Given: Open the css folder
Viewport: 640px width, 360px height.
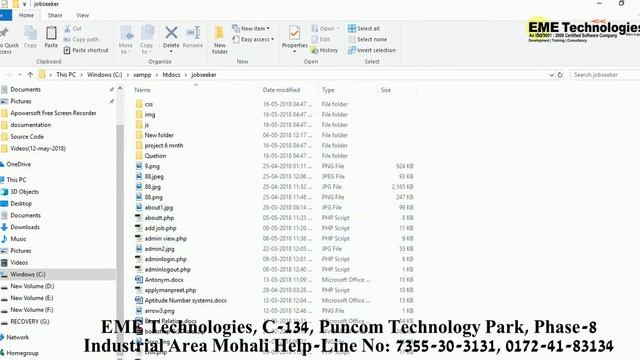Looking at the screenshot, I should (149, 104).
